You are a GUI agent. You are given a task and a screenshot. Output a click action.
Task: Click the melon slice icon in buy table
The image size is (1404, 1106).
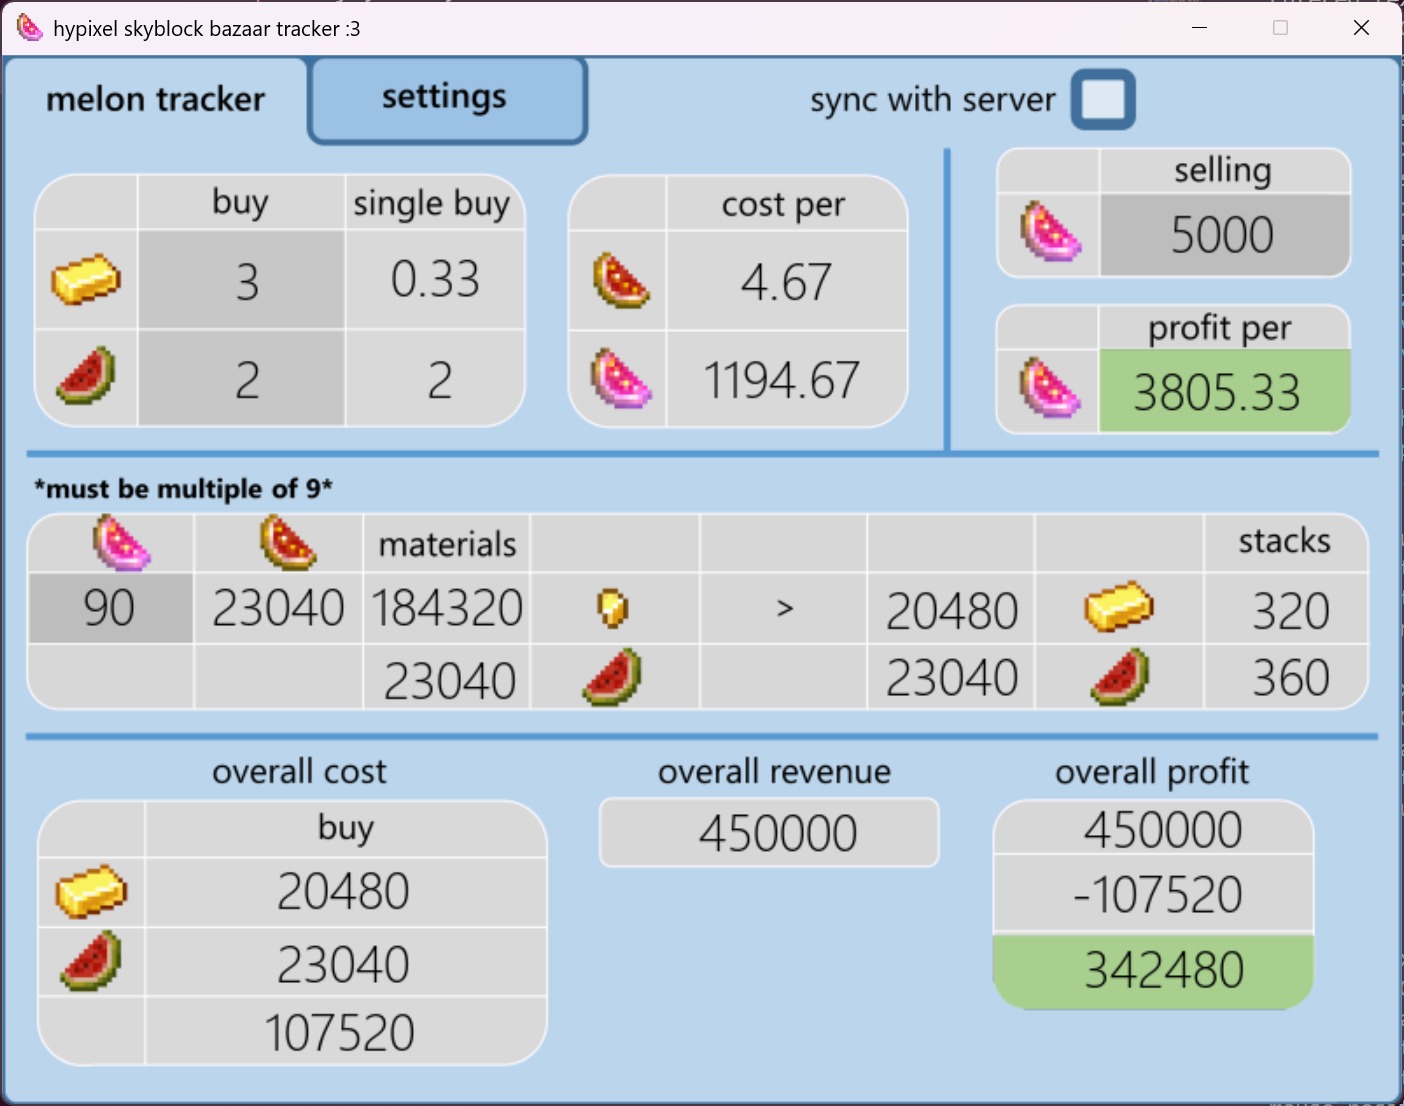[x=86, y=376]
